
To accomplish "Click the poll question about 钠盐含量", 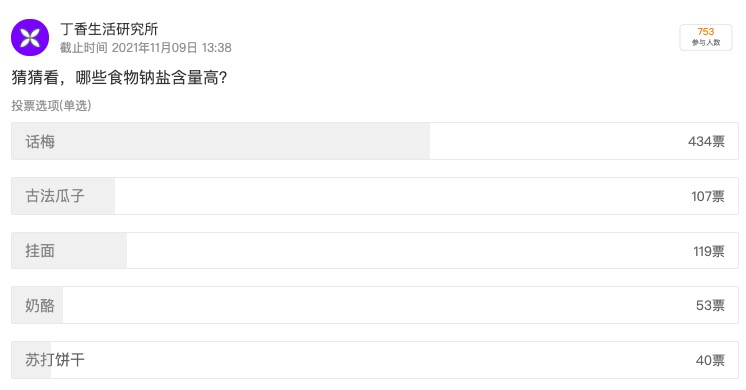I will pos(119,78).
